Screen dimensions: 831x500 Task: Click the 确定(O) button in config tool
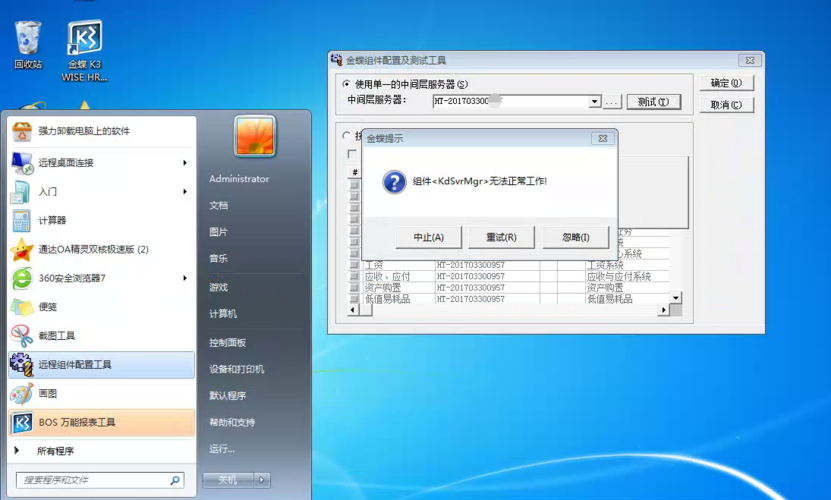pyautogui.click(x=726, y=83)
